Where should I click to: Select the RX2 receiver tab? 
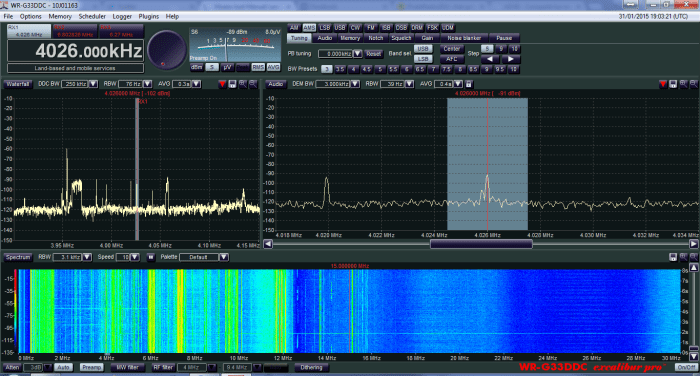point(74,31)
